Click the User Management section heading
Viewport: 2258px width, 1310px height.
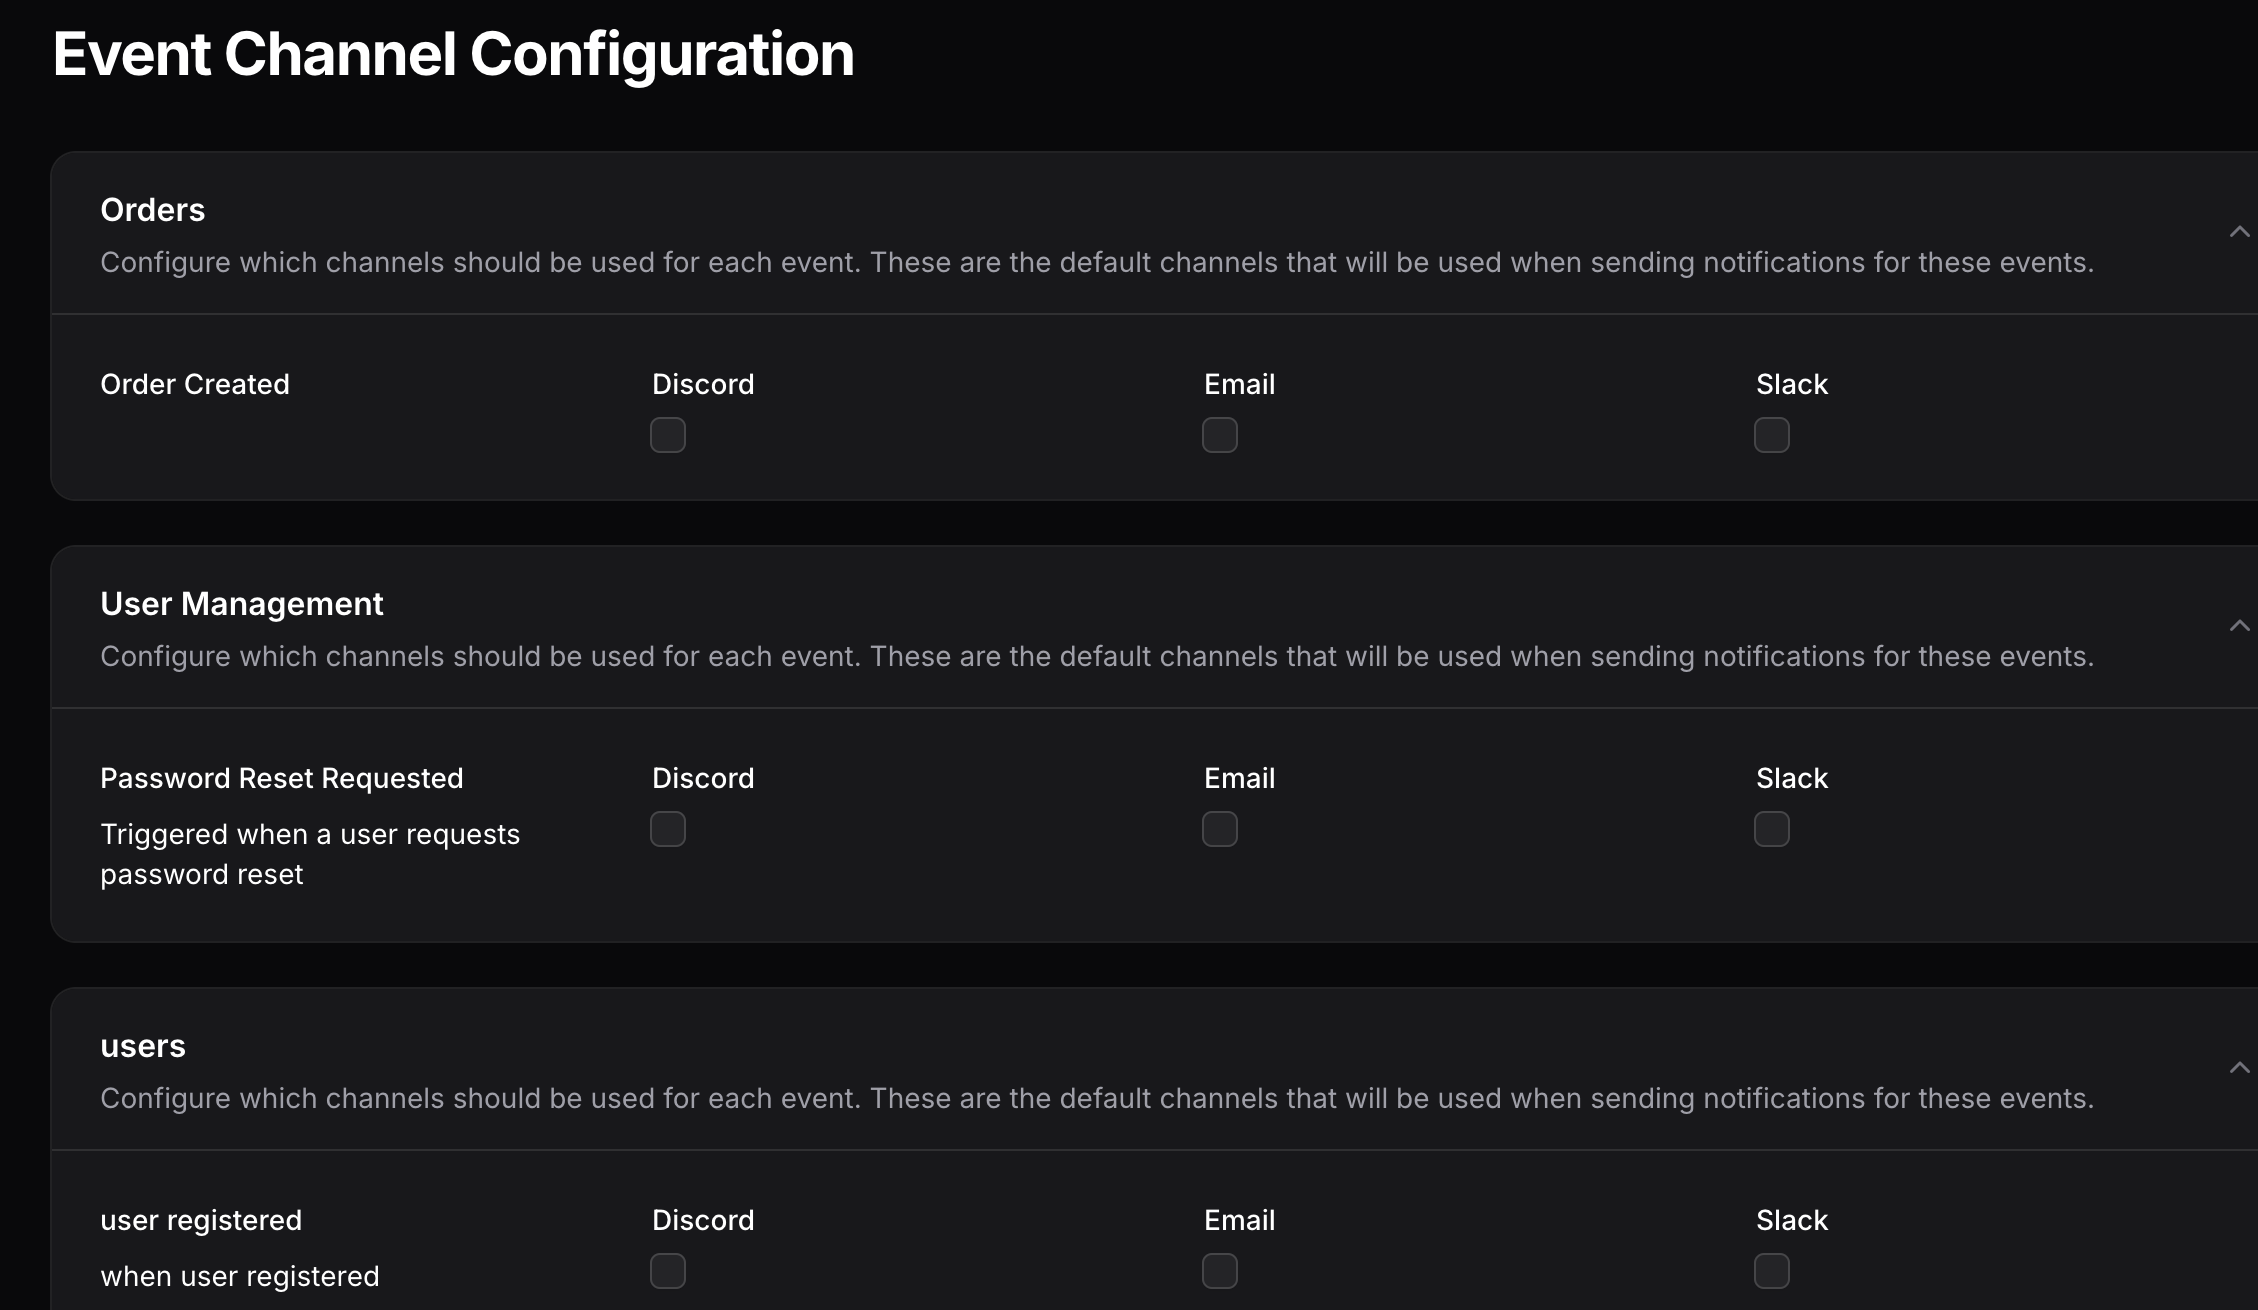pos(242,604)
